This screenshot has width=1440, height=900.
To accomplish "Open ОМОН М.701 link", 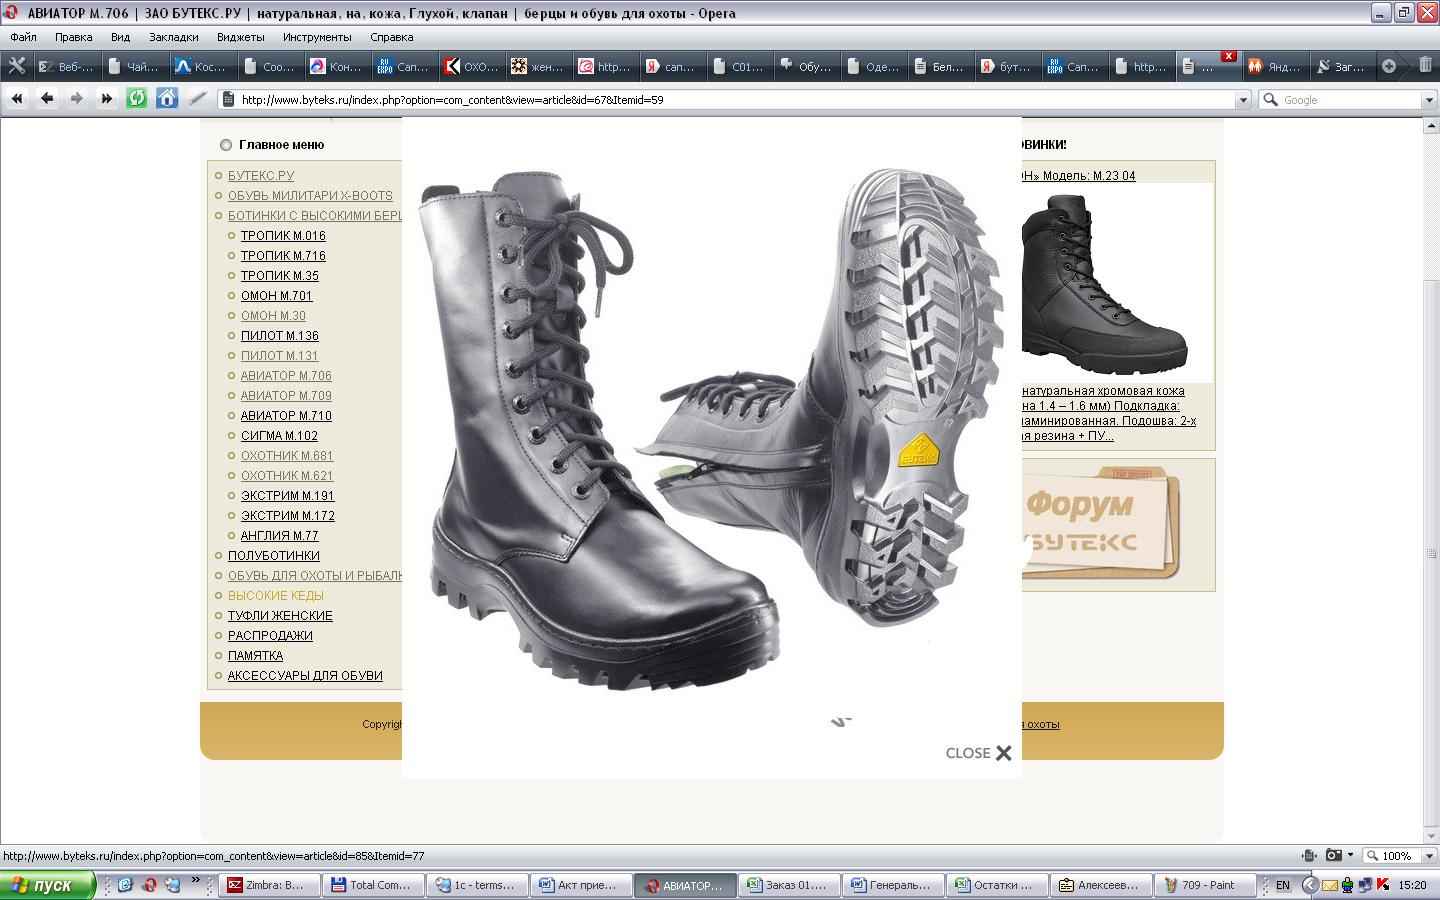I will pyautogui.click(x=277, y=296).
